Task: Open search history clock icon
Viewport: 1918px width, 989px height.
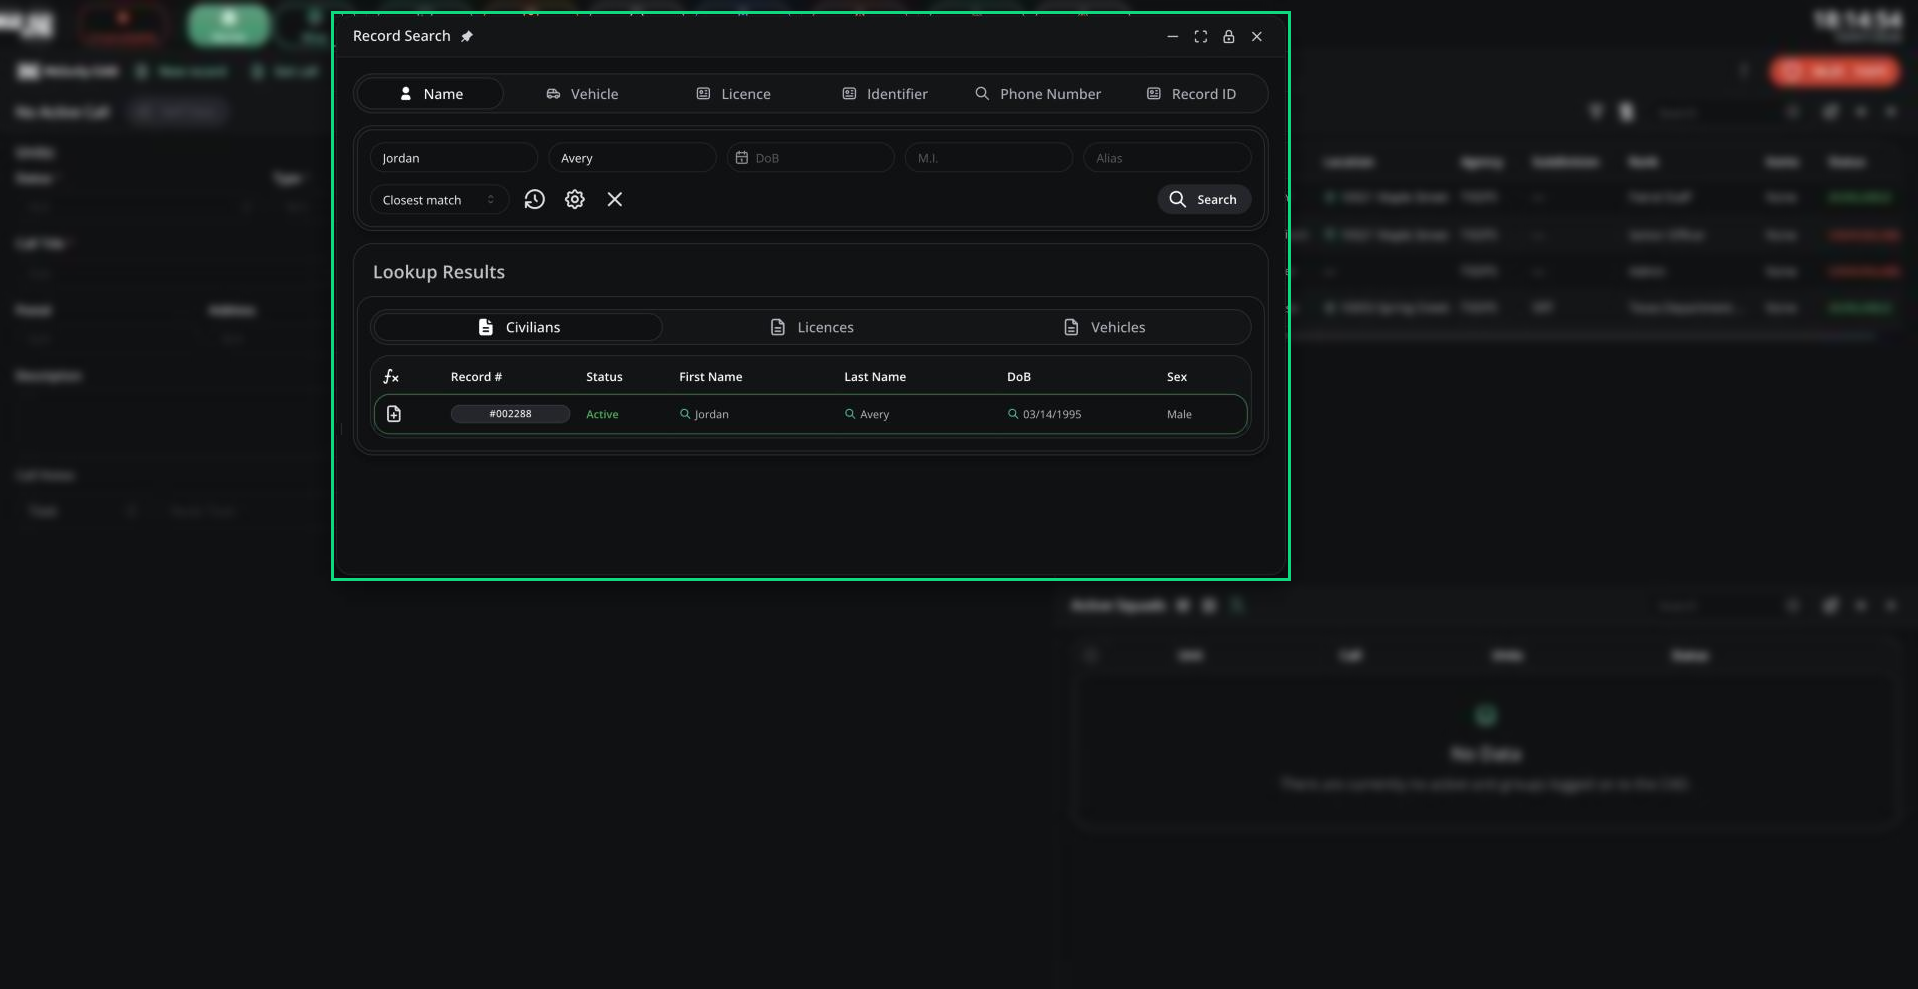Action: coord(535,200)
